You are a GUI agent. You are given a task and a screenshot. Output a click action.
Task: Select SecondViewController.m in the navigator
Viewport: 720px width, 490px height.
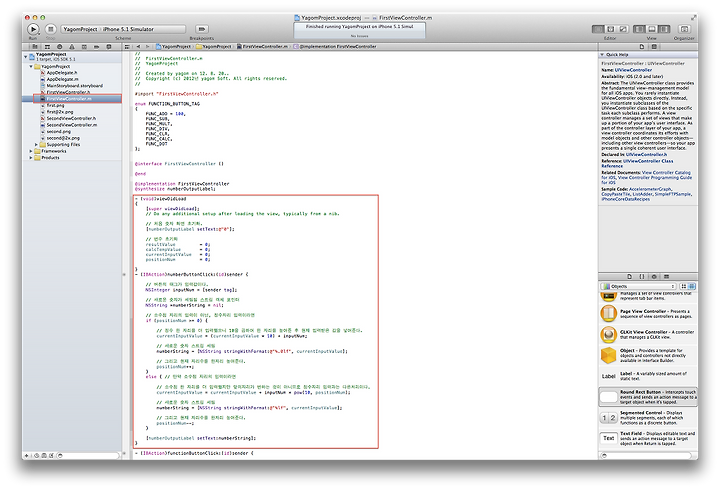click(73, 125)
